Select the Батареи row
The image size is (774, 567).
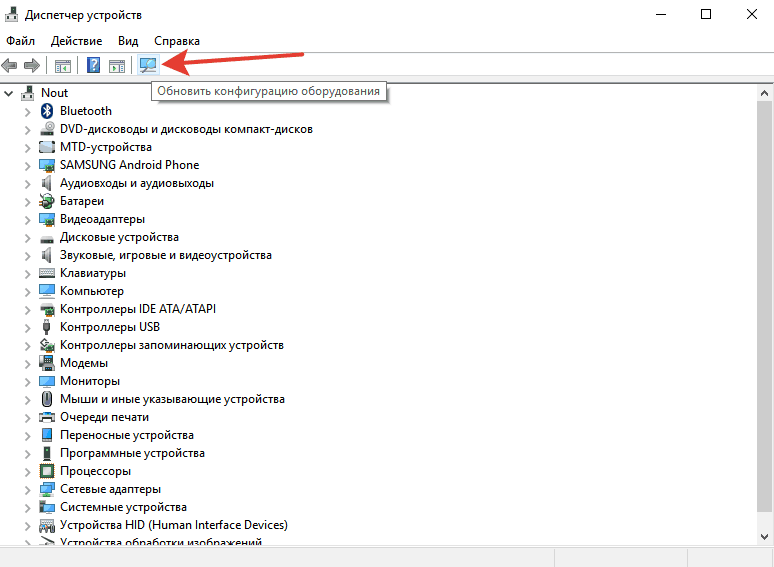coord(82,201)
